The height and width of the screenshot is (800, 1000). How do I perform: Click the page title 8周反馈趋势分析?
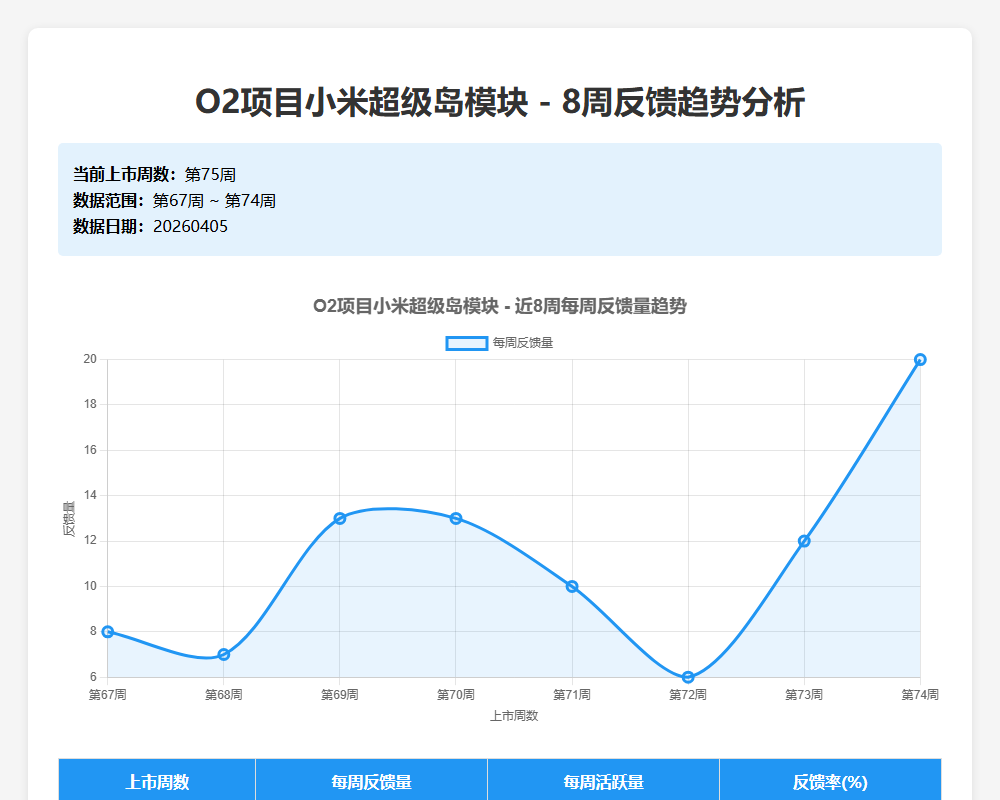[683, 102]
